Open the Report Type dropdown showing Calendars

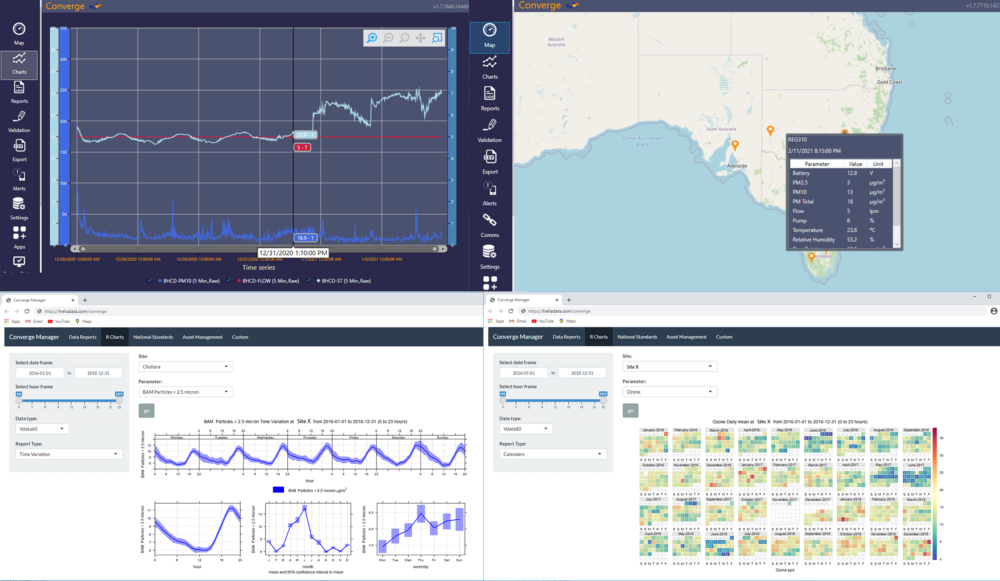553,454
